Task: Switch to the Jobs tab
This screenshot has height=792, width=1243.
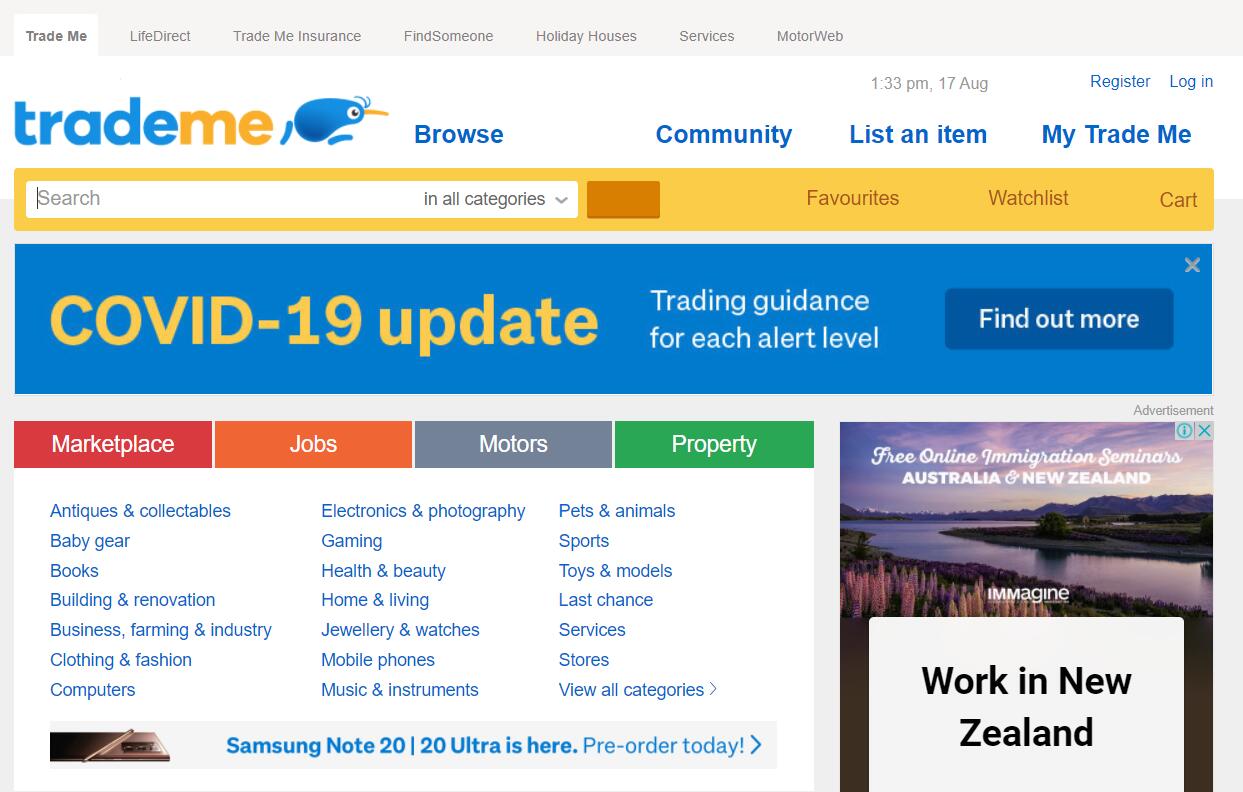Action: tap(313, 444)
